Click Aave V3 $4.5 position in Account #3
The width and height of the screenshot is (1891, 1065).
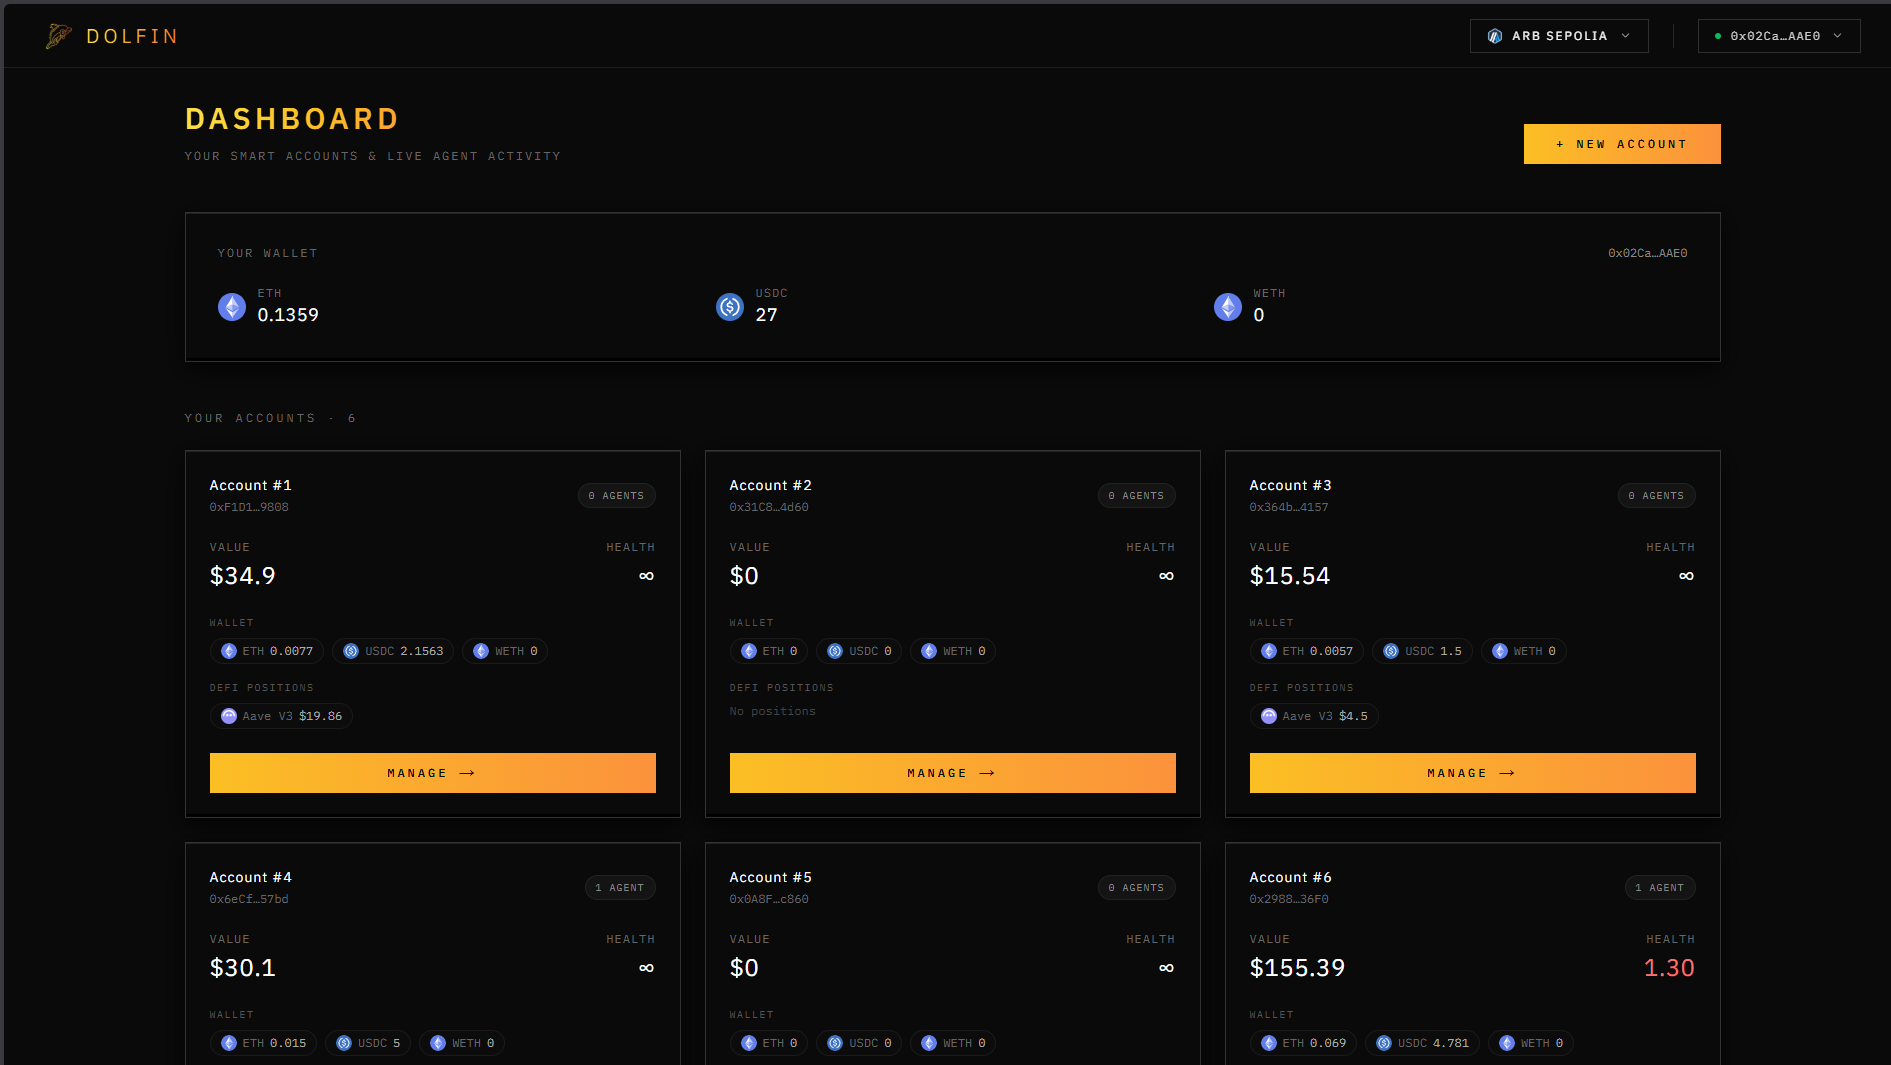tap(1314, 716)
